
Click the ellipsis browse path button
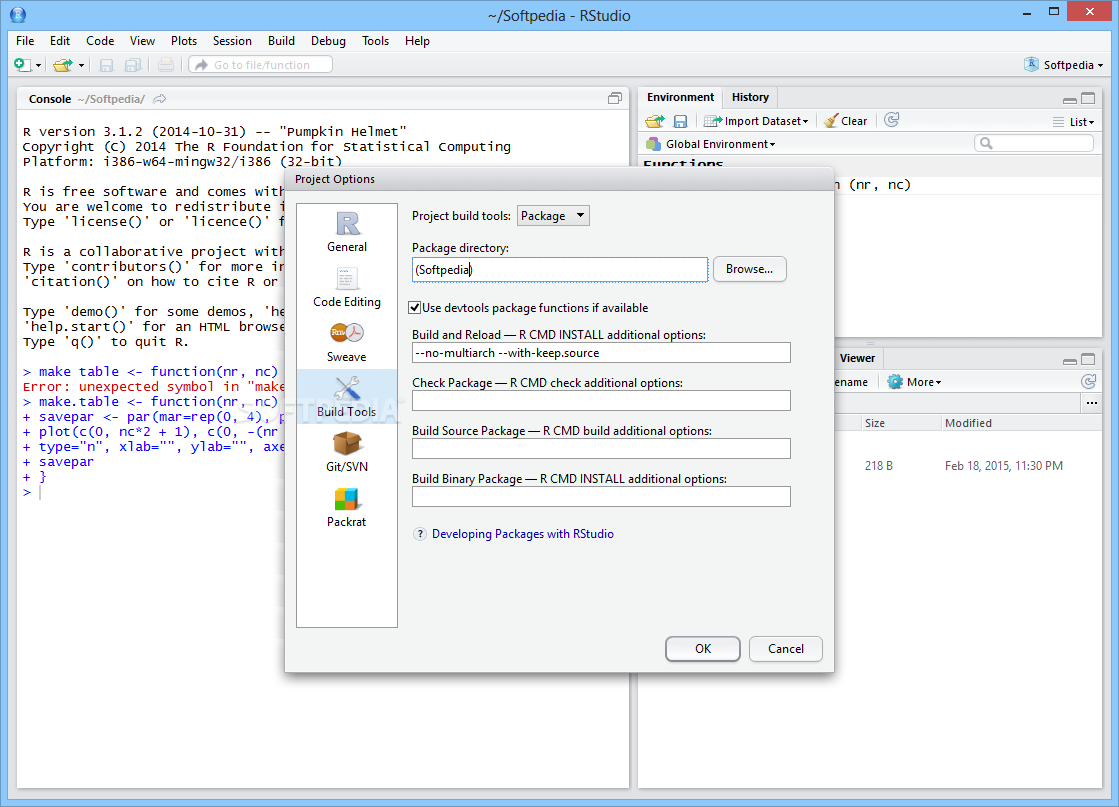1092,403
